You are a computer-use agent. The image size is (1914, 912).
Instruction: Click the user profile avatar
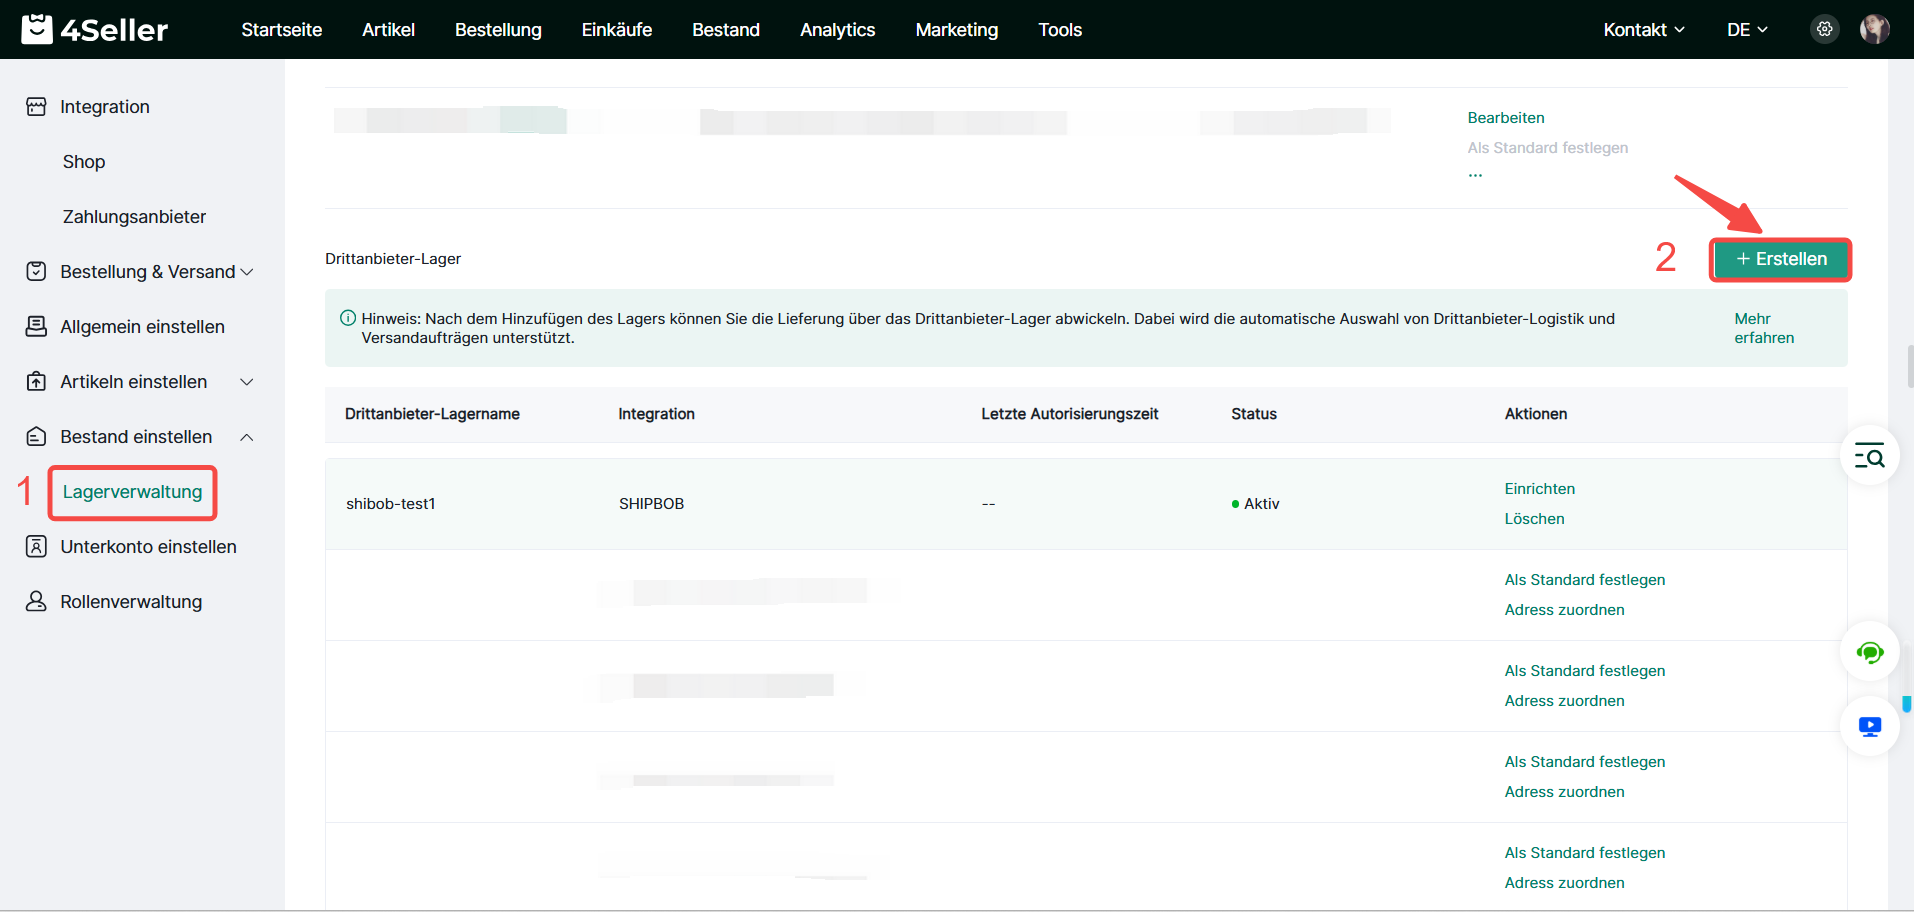1874,29
